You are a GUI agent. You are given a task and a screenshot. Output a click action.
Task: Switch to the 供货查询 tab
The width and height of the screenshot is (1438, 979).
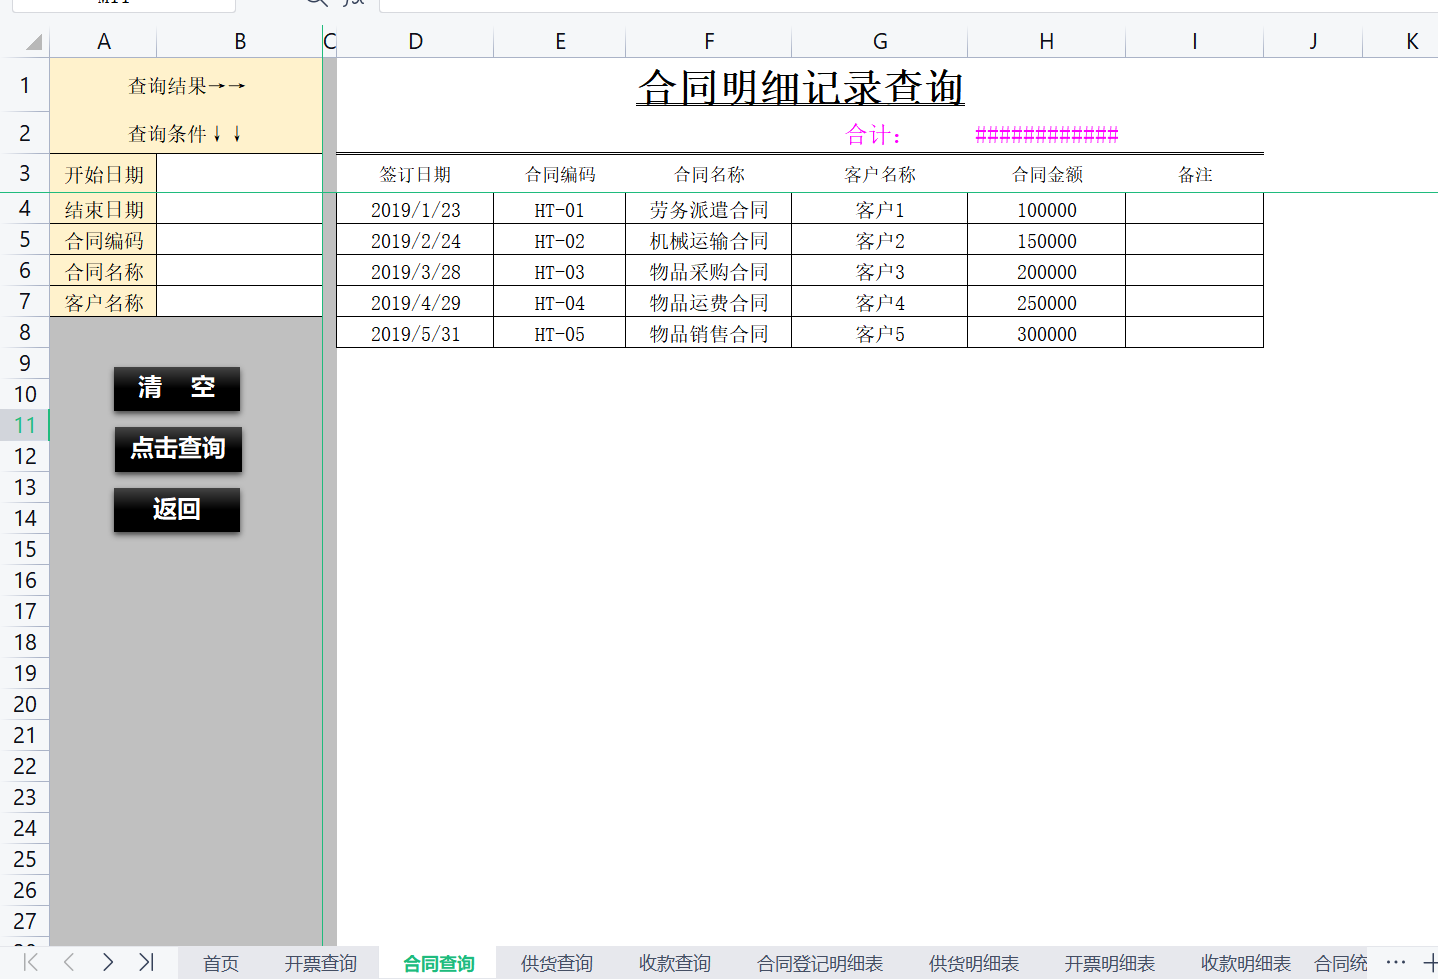click(556, 963)
